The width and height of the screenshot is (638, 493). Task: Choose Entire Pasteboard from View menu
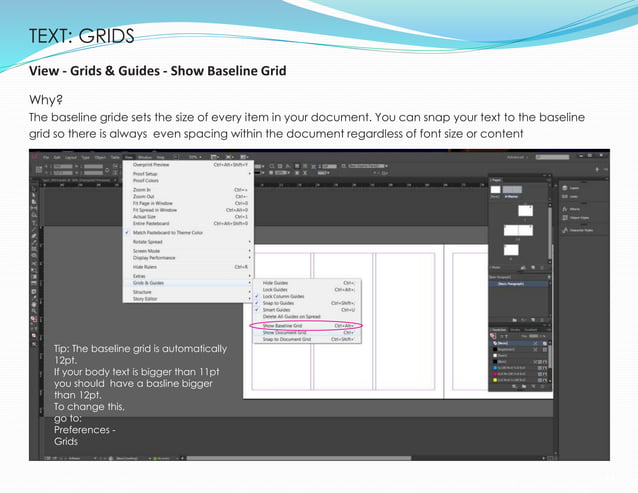[x=188, y=223]
